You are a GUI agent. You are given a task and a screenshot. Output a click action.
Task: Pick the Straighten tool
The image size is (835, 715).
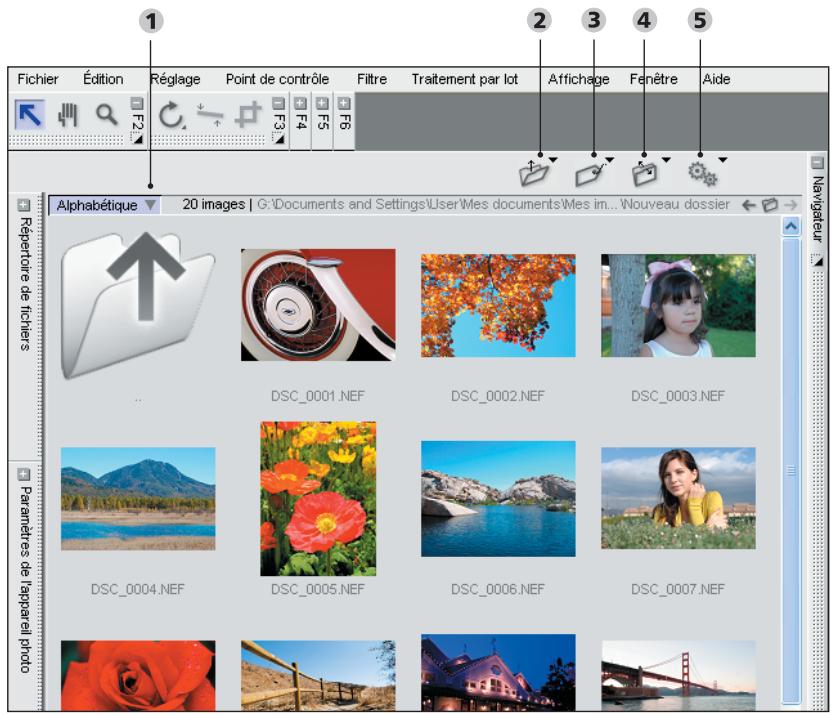point(210,115)
